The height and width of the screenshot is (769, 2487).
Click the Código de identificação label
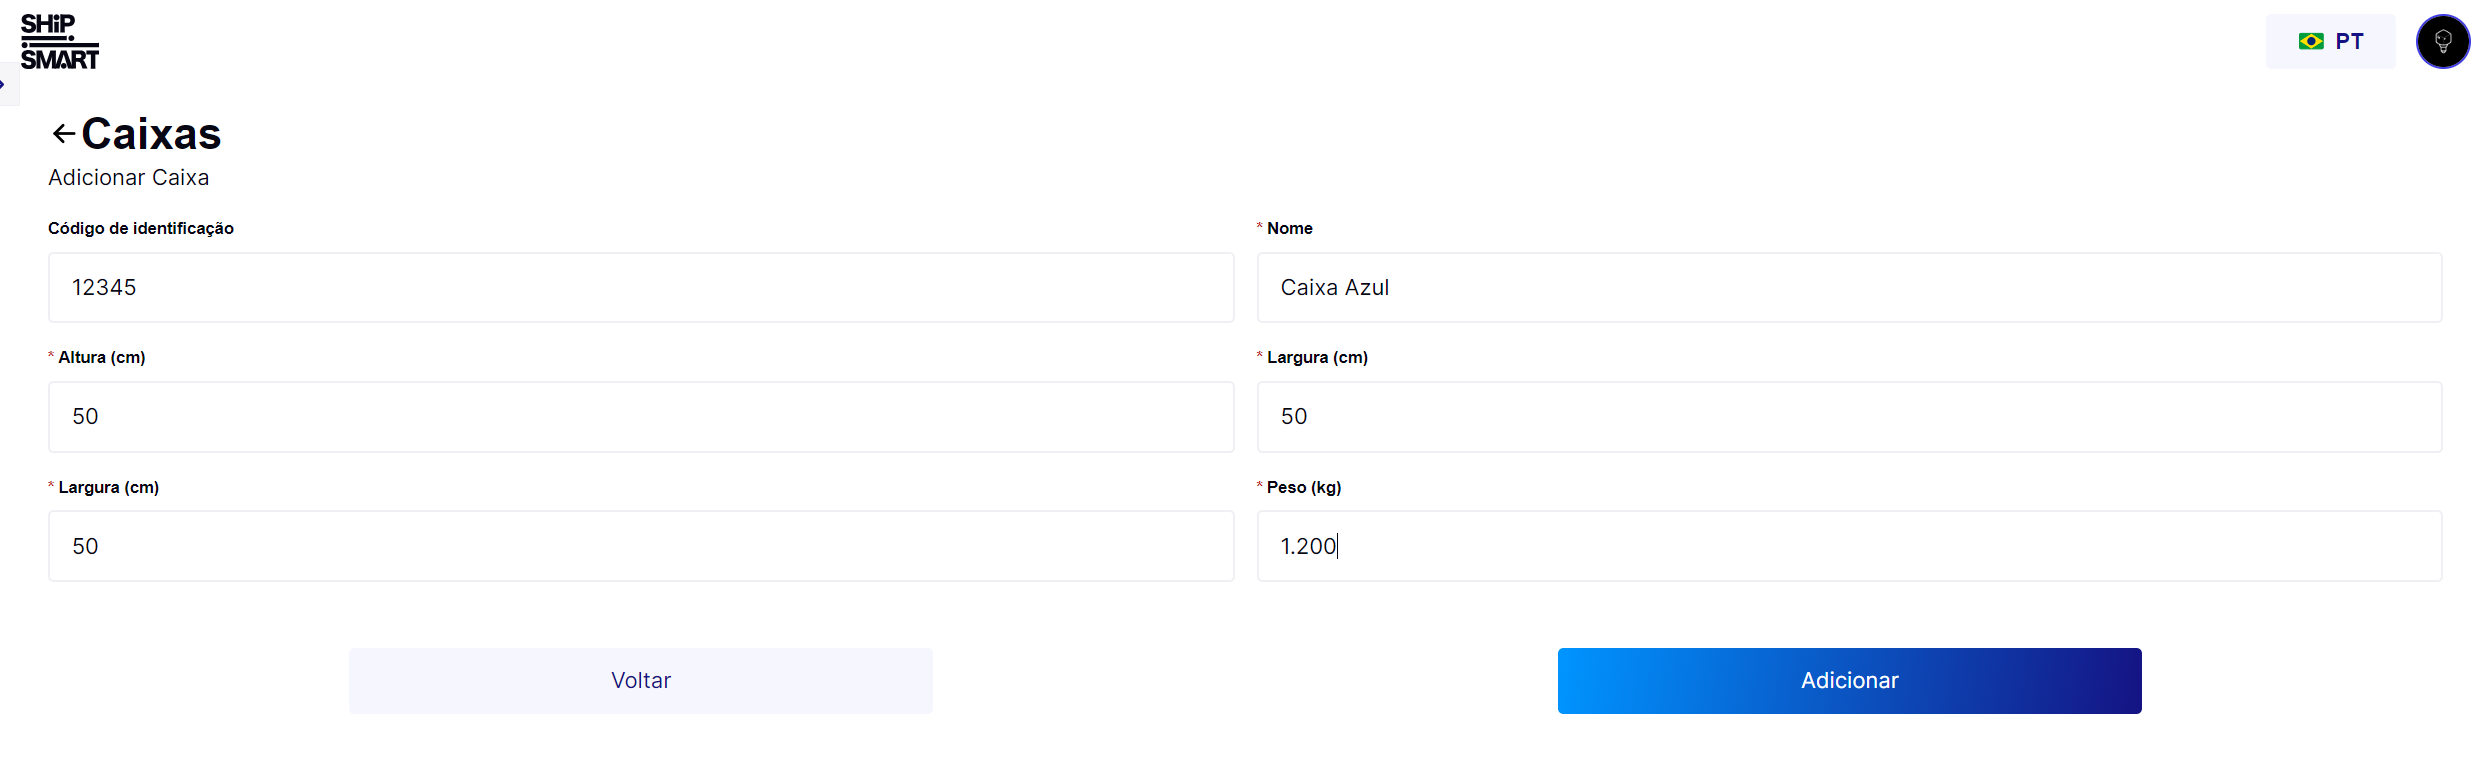[x=141, y=229]
